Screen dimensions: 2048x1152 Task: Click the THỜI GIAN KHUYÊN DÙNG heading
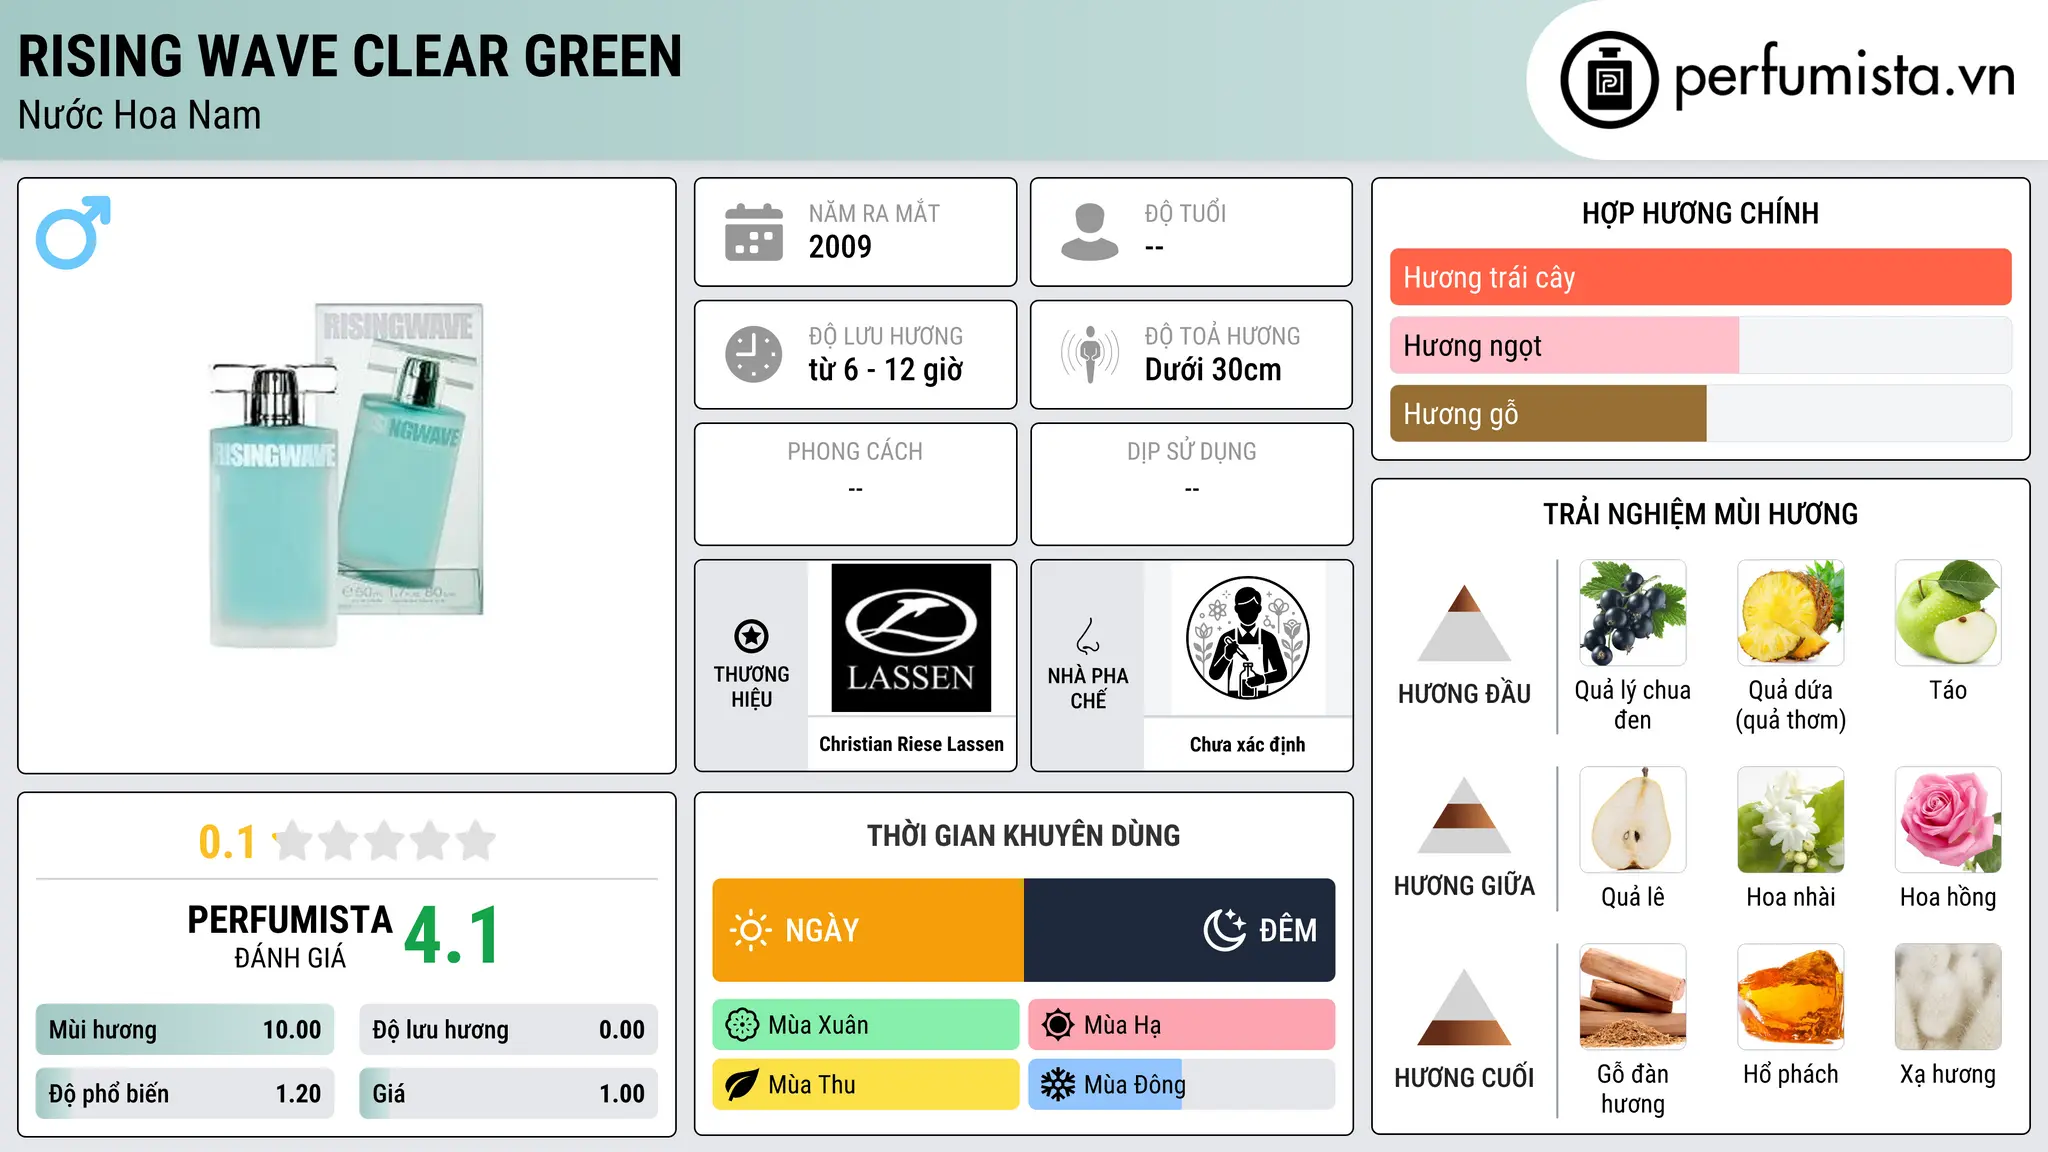tap(1024, 835)
